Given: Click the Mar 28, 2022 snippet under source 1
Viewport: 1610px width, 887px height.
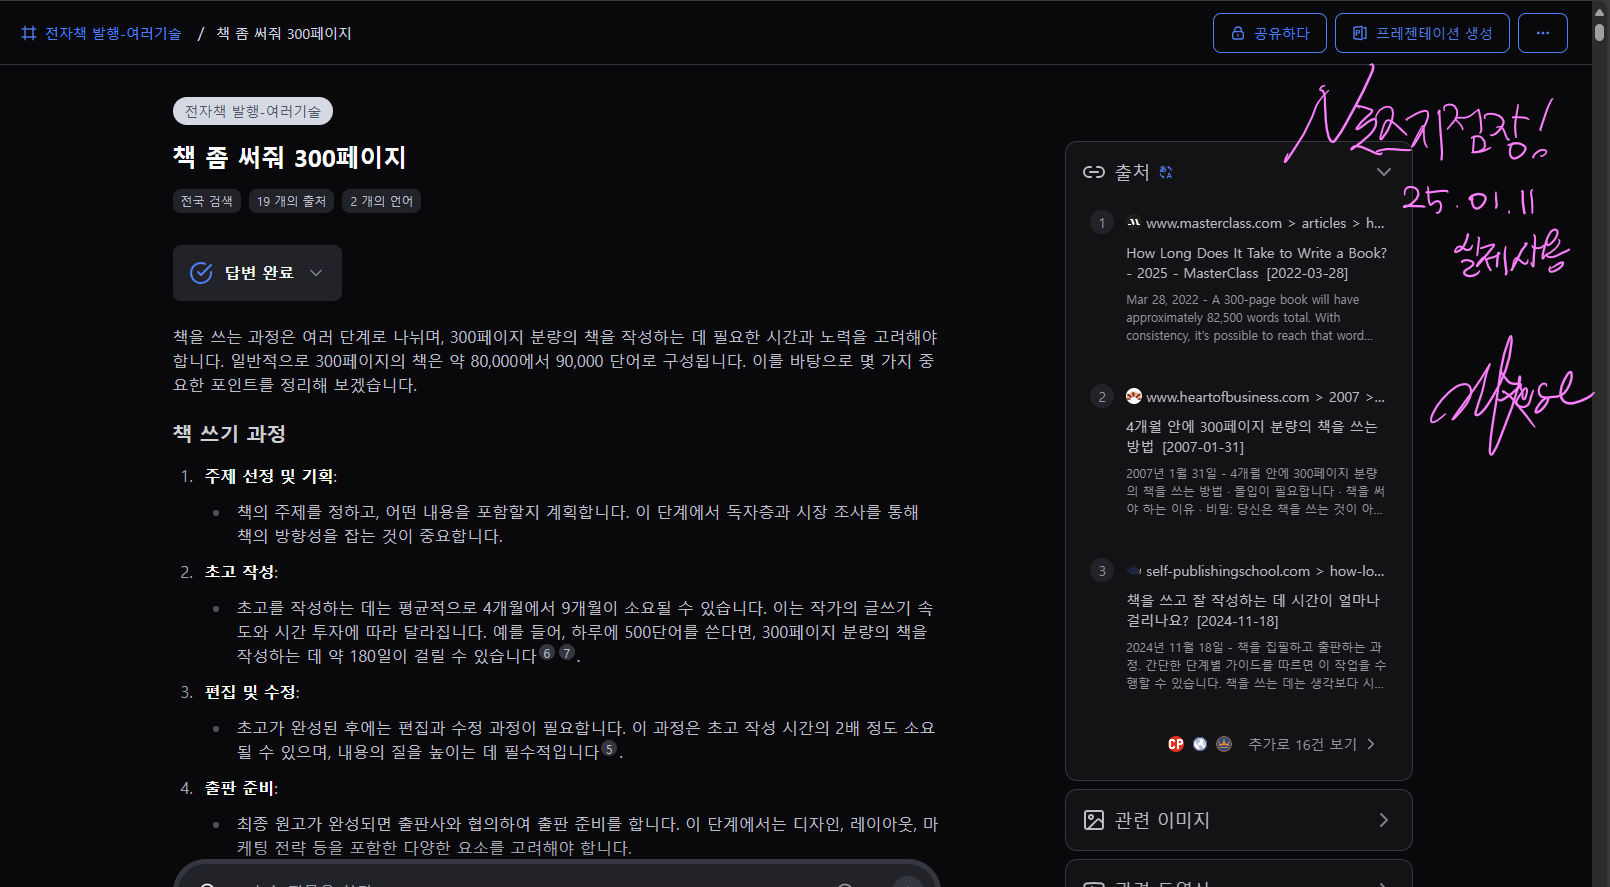Looking at the screenshot, I should click(x=1249, y=318).
